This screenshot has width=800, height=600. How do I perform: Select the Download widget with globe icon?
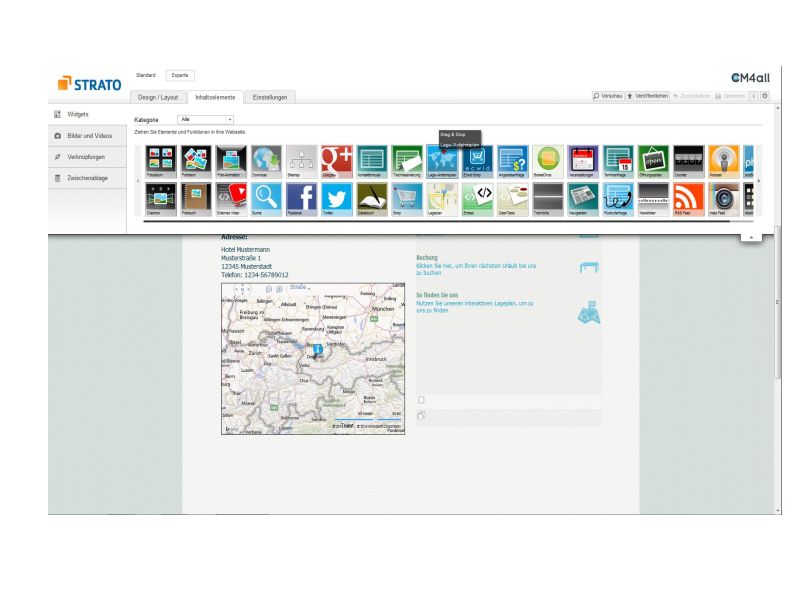click(266, 161)
